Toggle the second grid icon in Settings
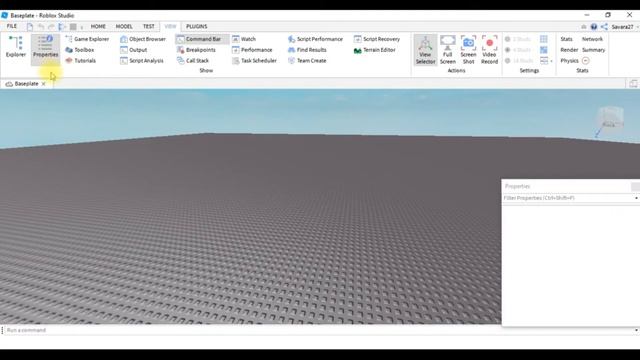The width and height of the screenshot is (640, 360). 544,50
